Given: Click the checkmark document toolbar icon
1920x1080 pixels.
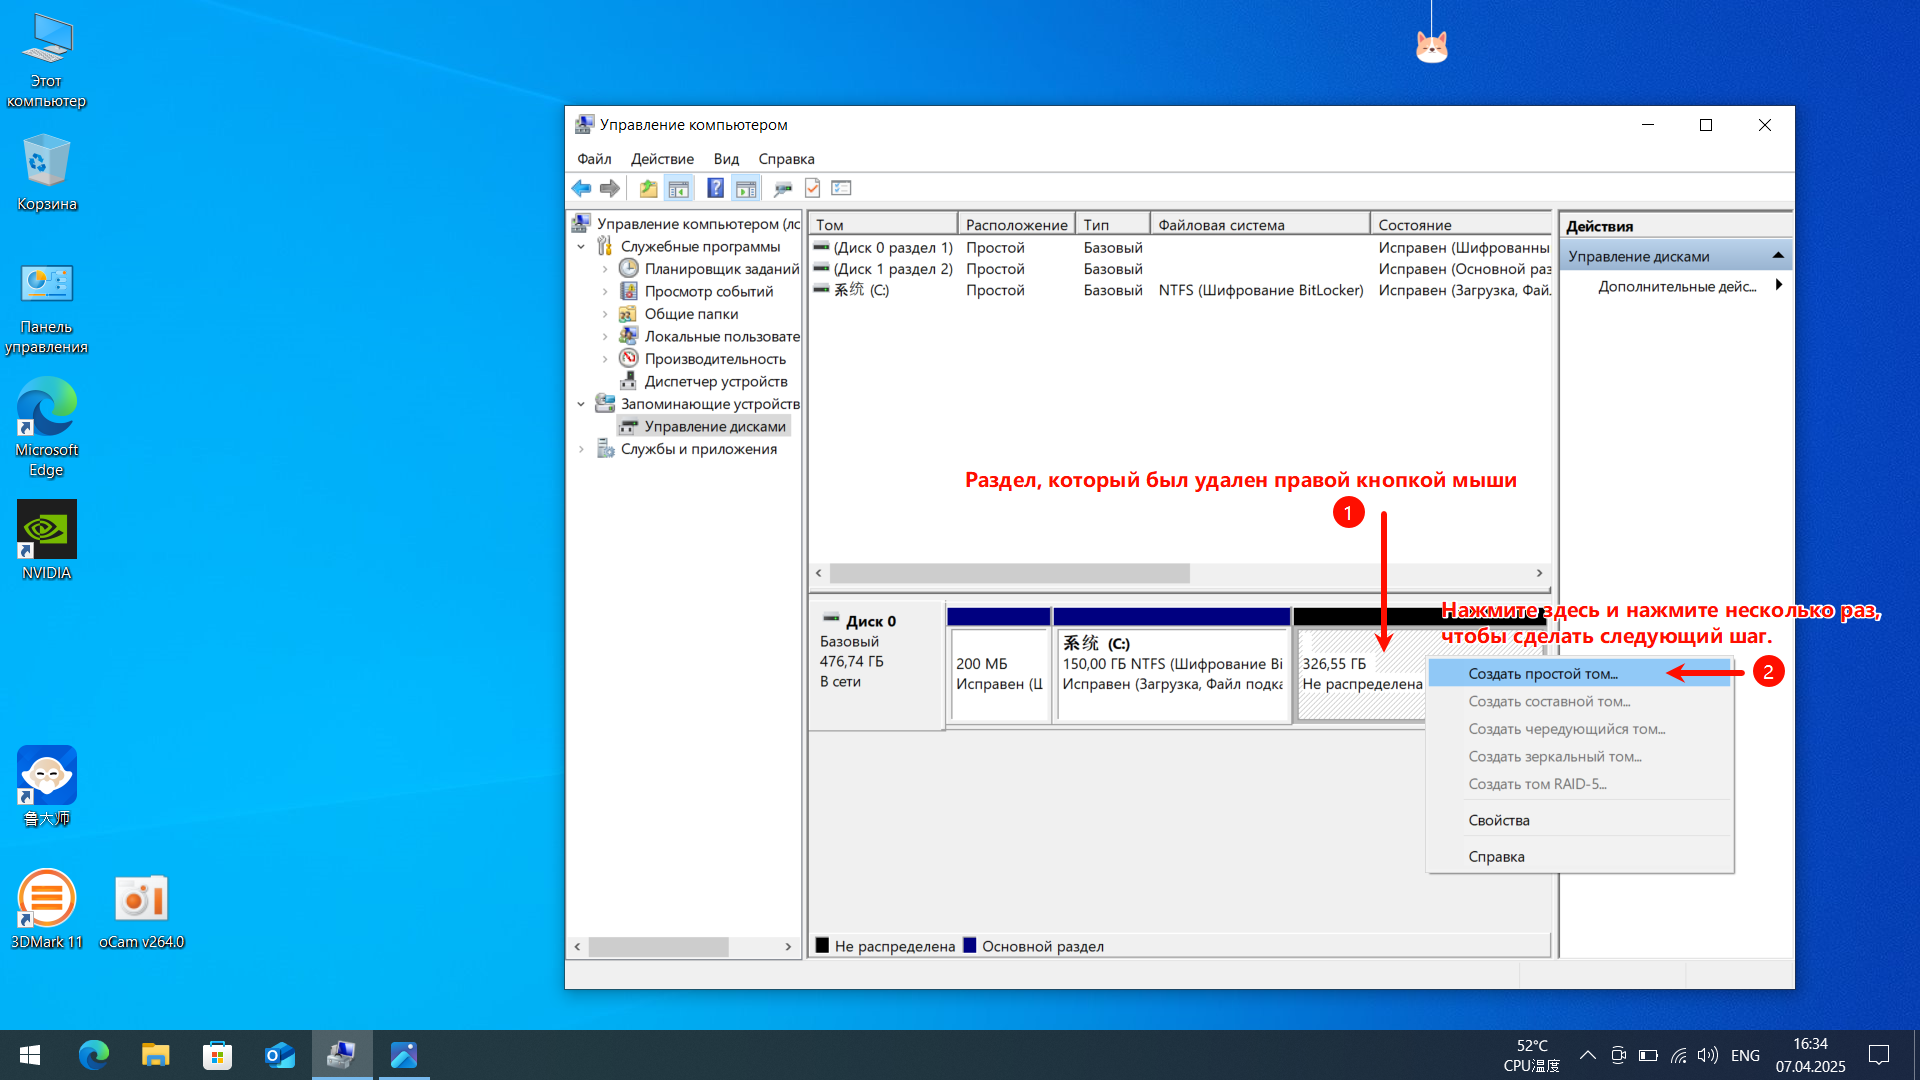Looking at the screenshot, I should coord(812,188).
